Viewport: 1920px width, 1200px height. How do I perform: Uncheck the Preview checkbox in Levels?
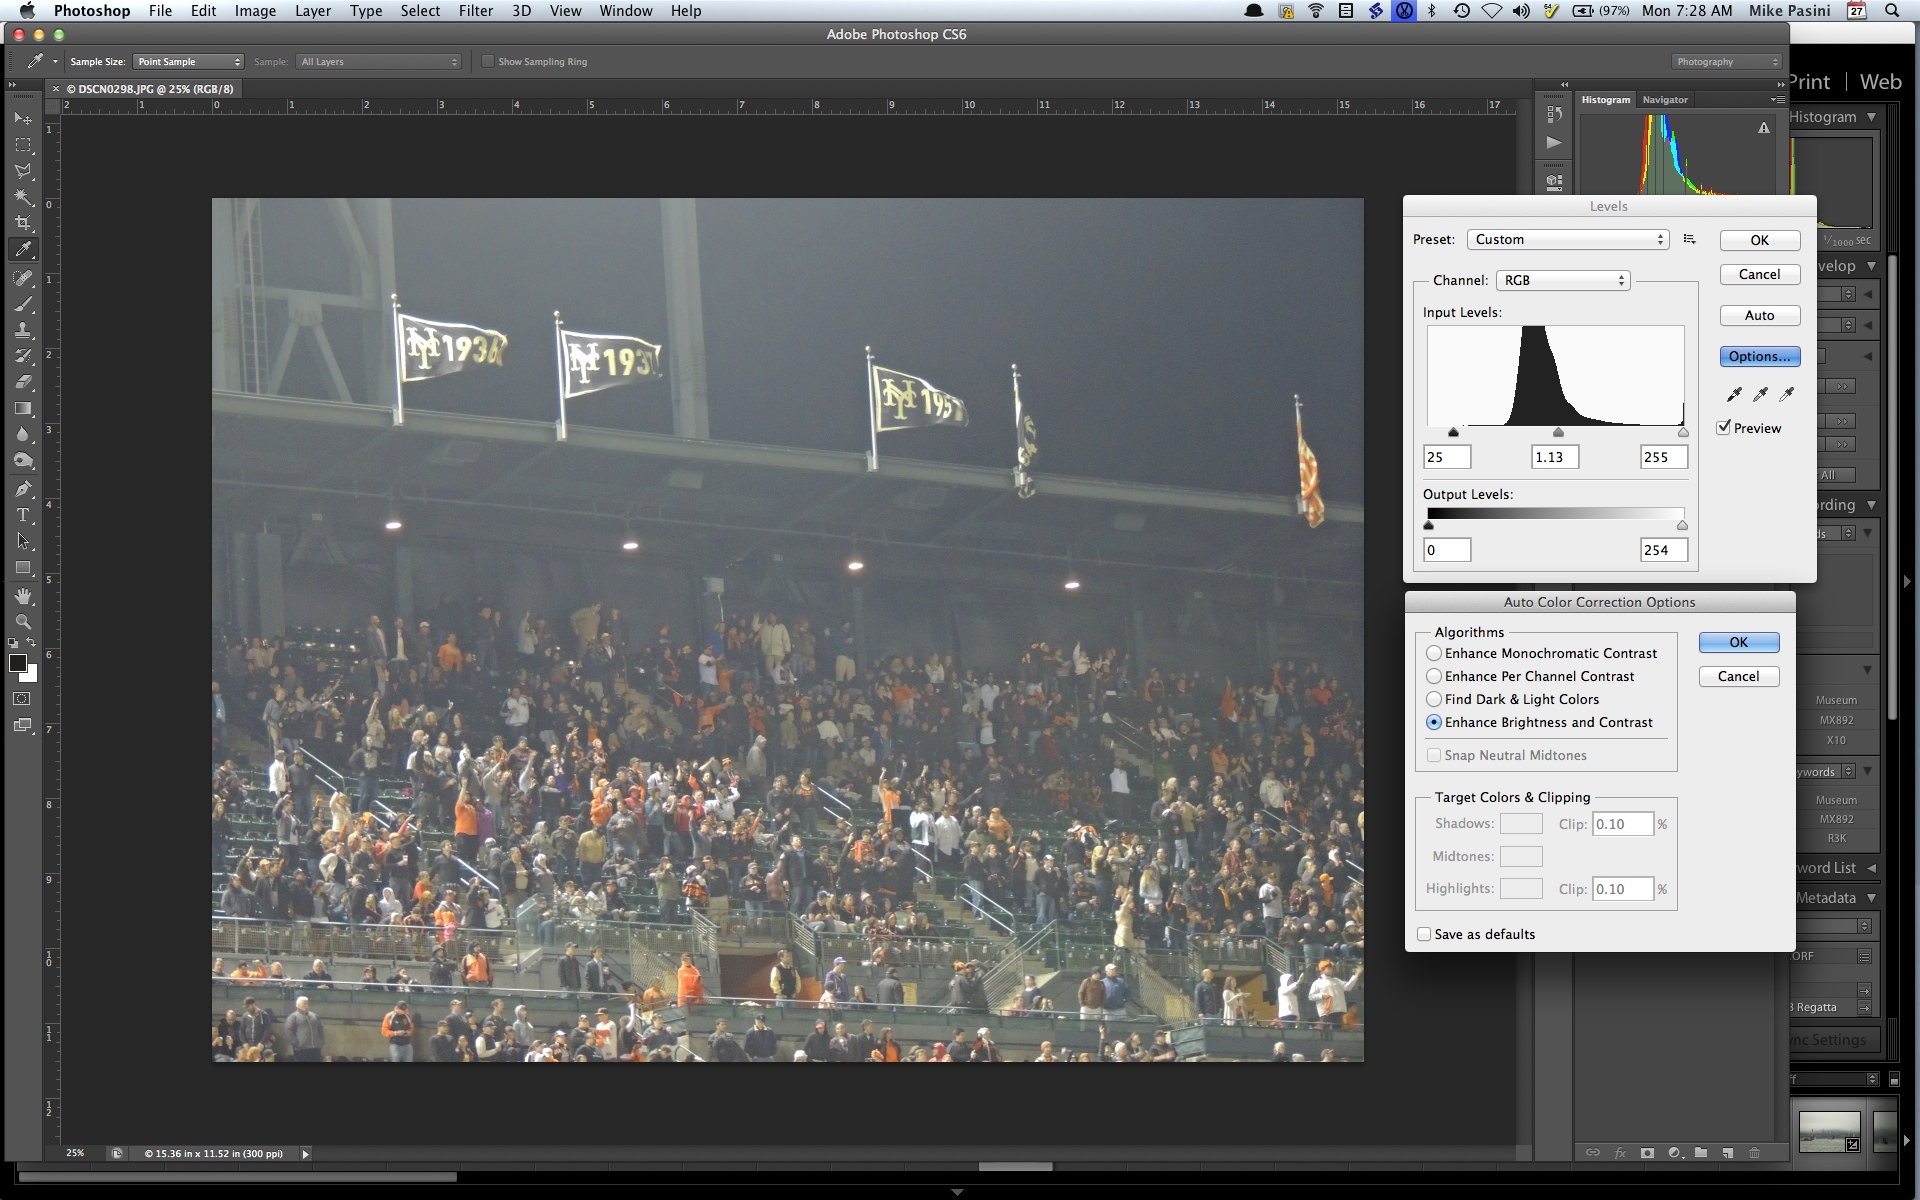1724,427
